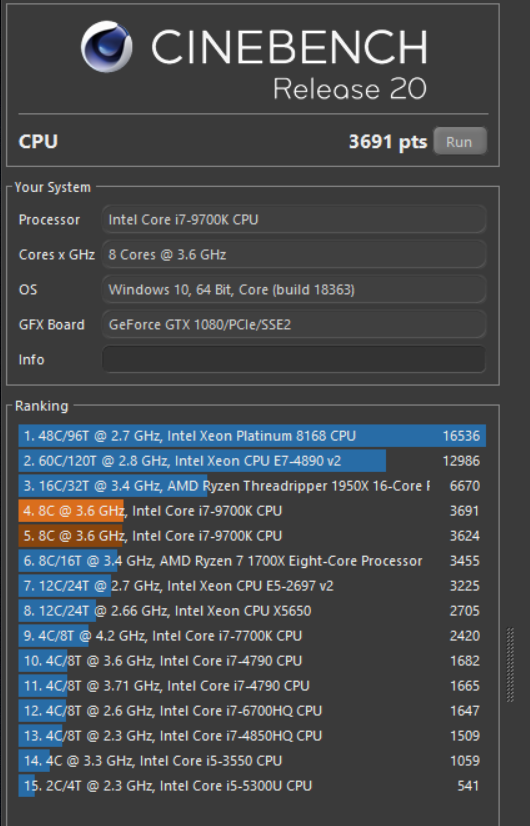The height and width of the screenshot is (826, 530).
Task: Click the Ranking section title
Action: (x=42, y=406)
